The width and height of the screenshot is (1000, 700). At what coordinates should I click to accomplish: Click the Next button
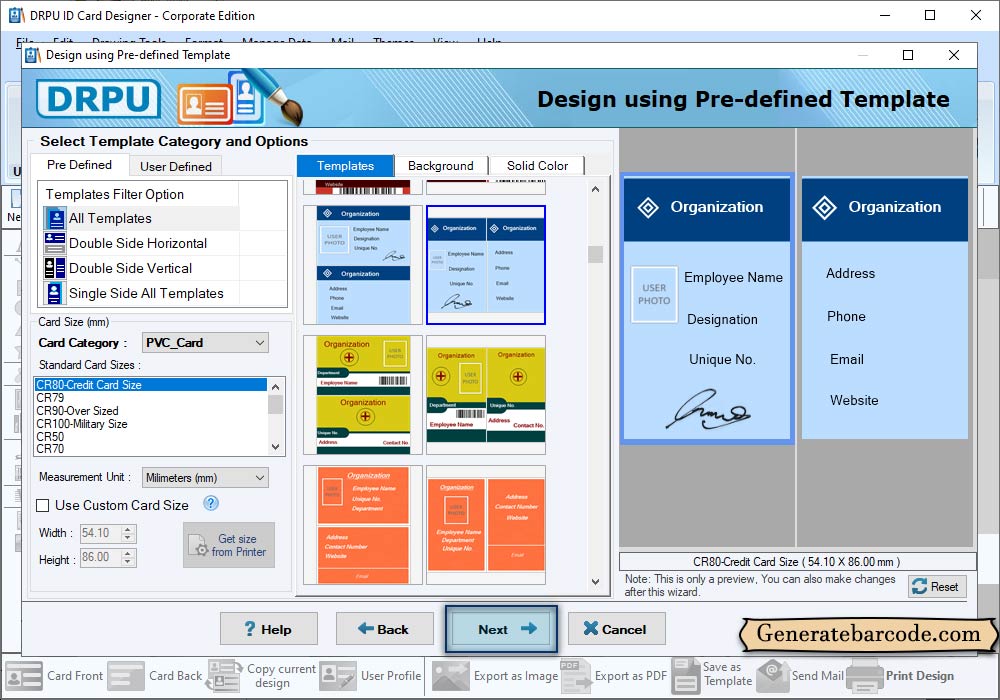pos(501,629)
